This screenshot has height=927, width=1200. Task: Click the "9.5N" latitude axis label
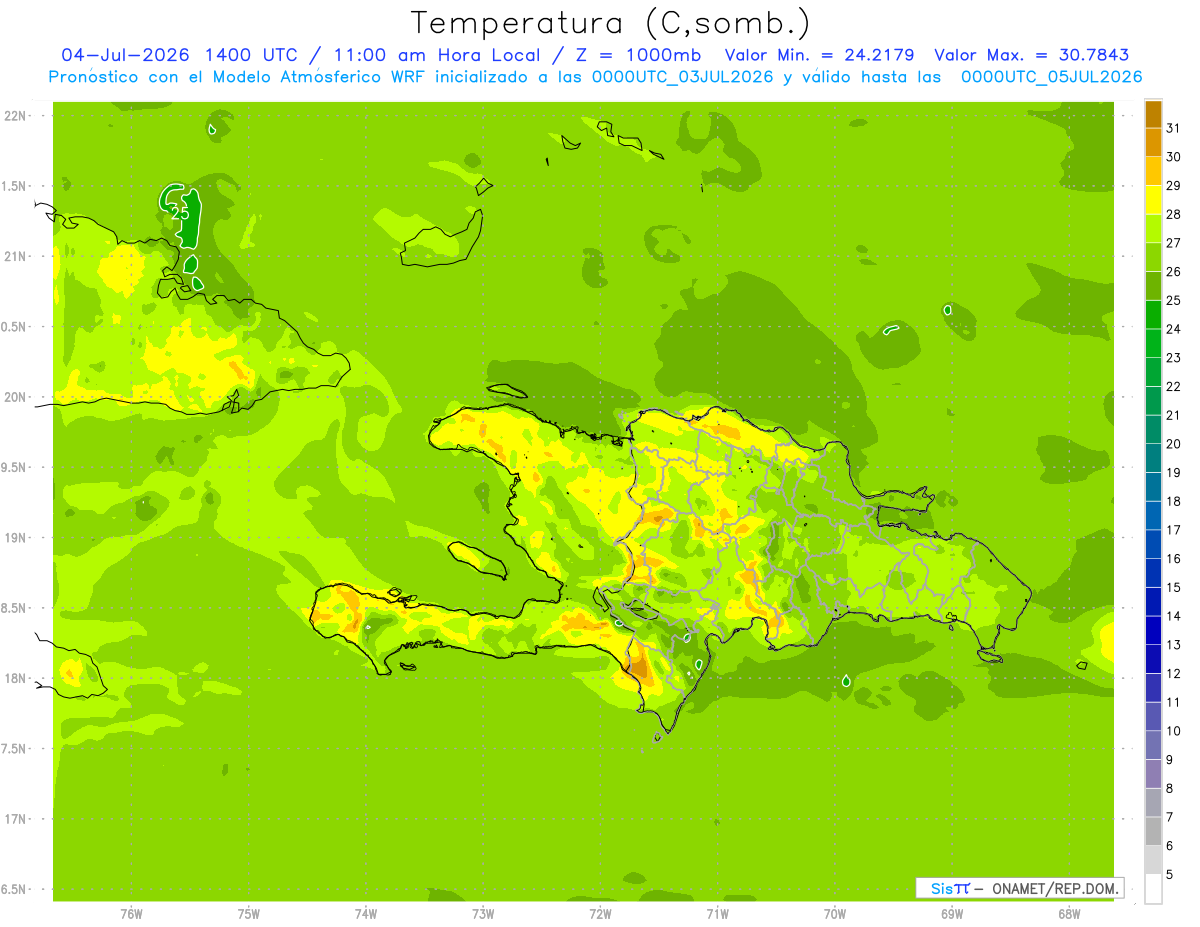tap(15, 467)
